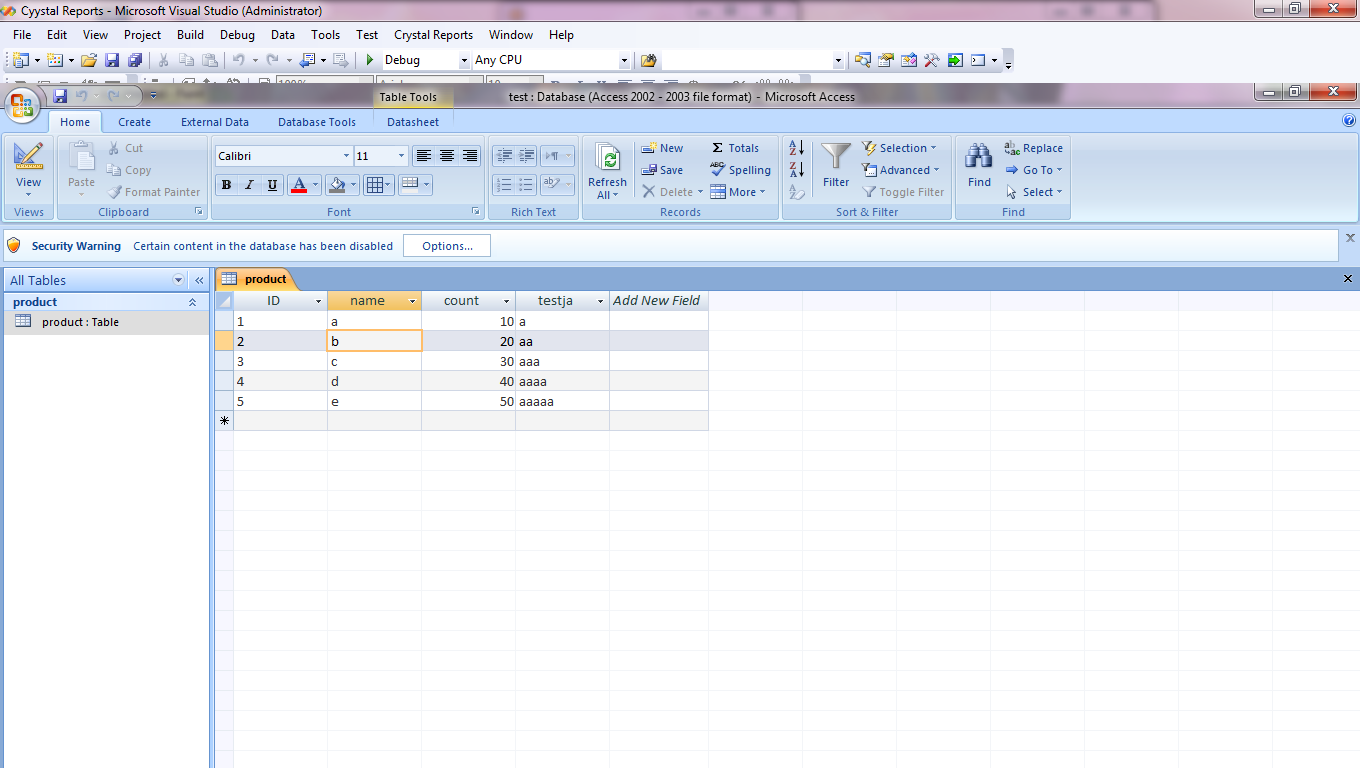The width and height of the screenshot is (1360, 768).
Task: Select the new record row selector
Action: tap(224, 421)
